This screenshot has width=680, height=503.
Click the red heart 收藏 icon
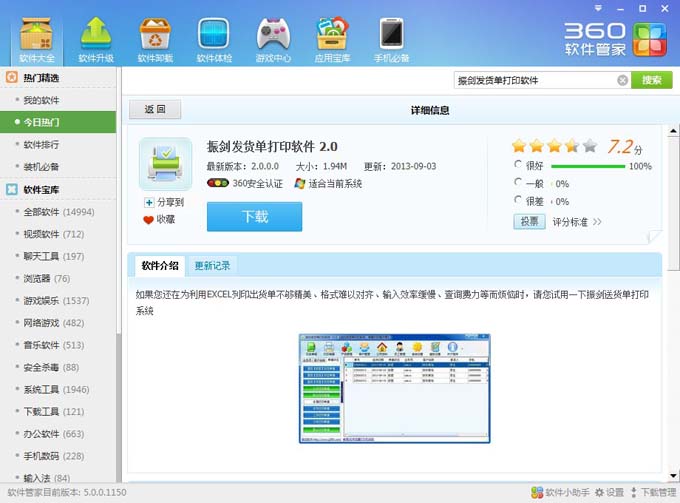[148, 220]
